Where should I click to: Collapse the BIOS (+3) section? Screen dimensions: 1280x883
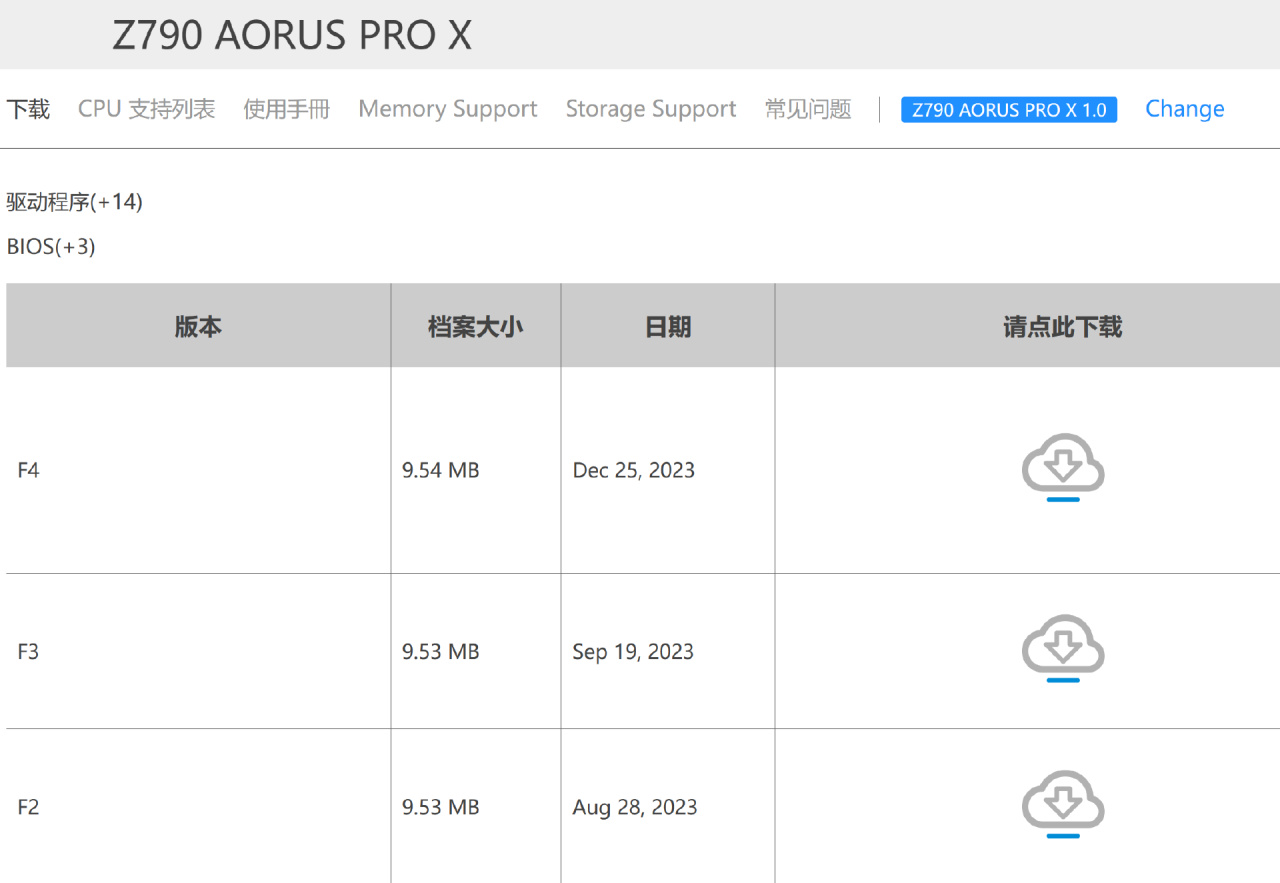51,246
